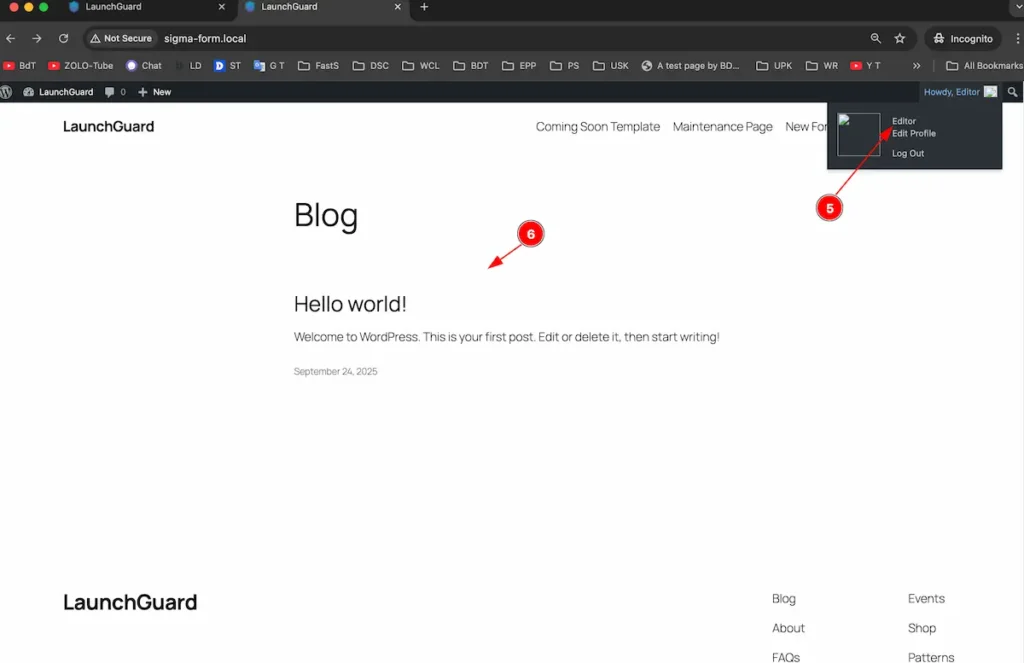1024x663 pixels.
Task: Open the zoom magnifier icon in the address bar
Action: coord(876,39)
